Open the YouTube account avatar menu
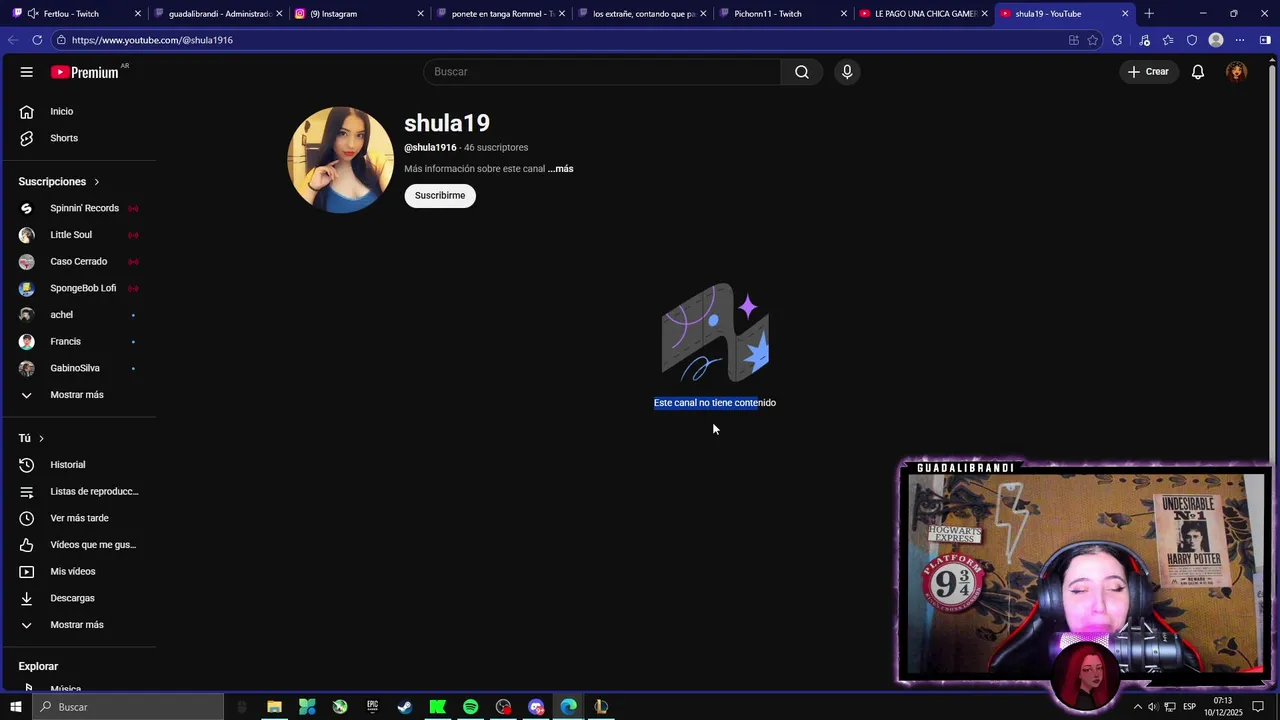 (1237, 72)
